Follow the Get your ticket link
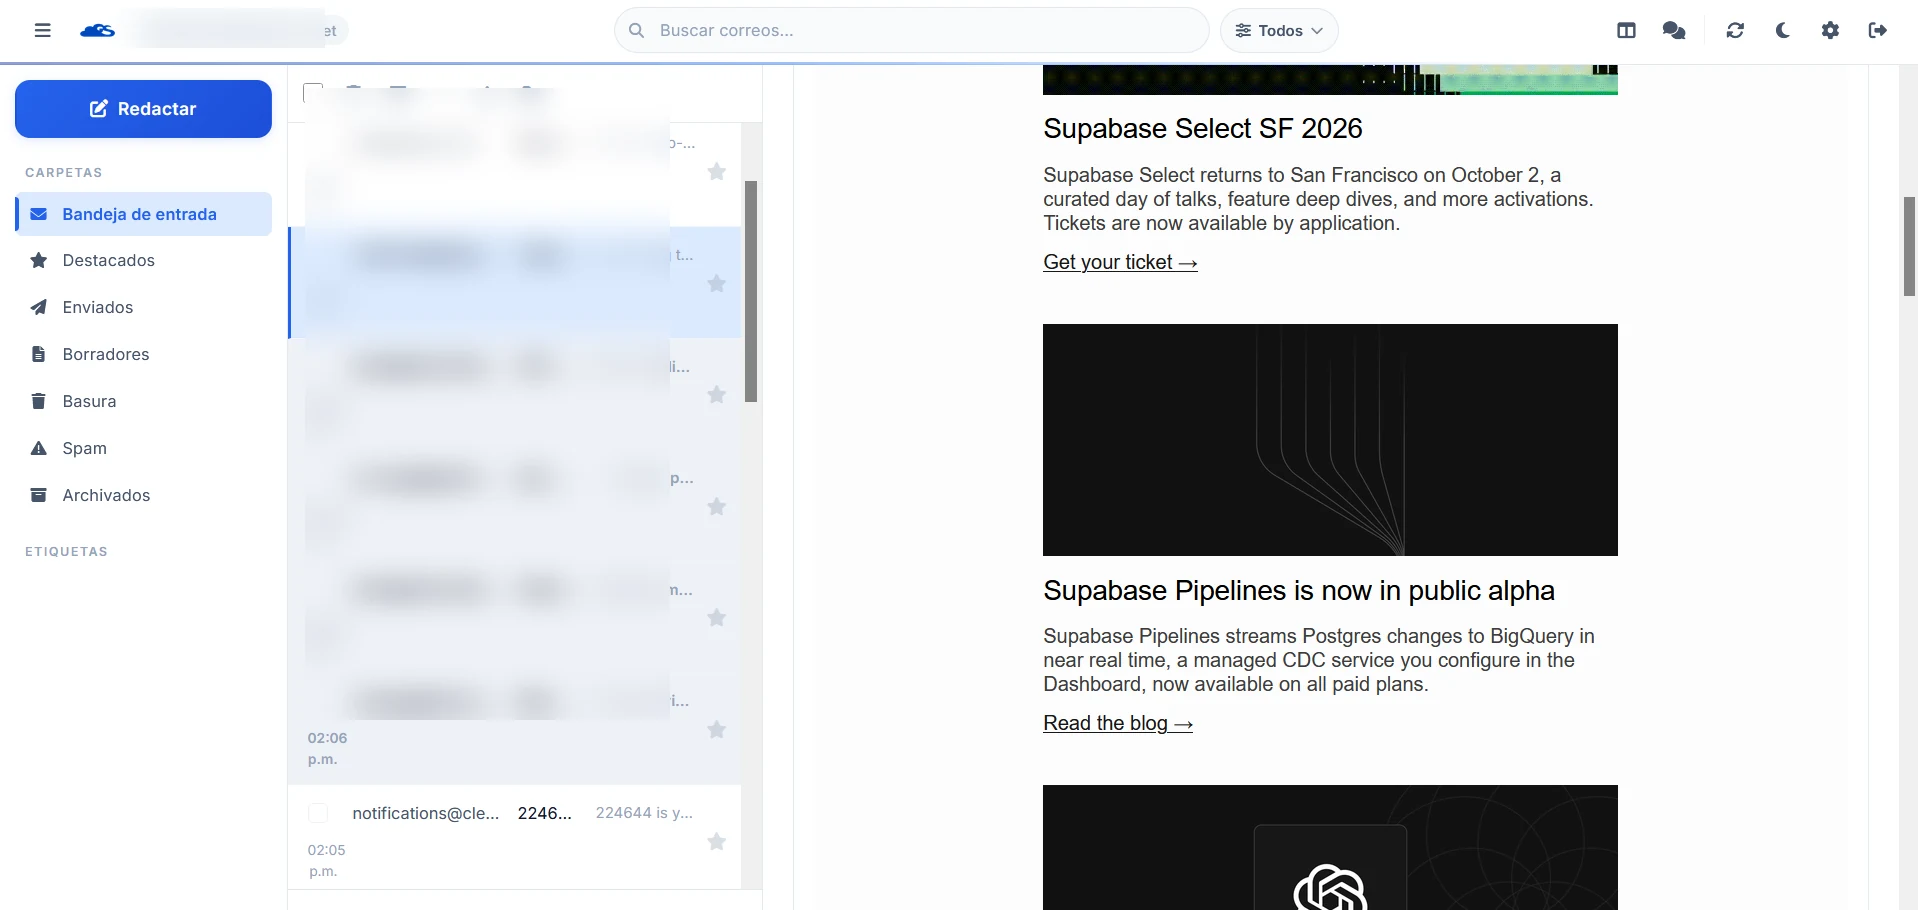 (1120, 262)
